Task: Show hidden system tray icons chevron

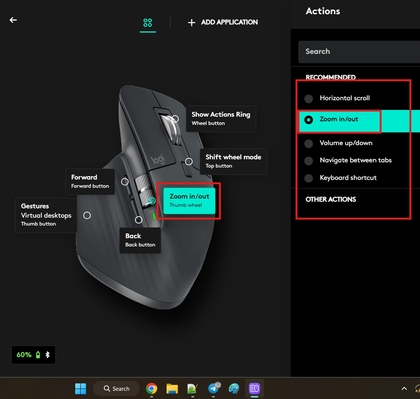Action: [x=404, y=388]
